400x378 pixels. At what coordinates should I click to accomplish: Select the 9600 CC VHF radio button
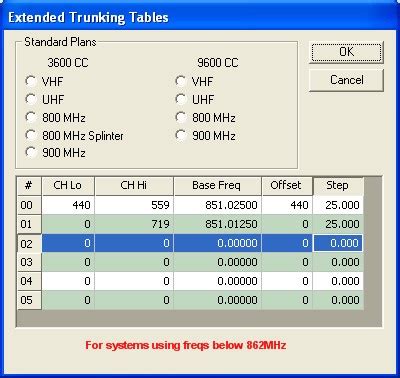coord(181,81)
